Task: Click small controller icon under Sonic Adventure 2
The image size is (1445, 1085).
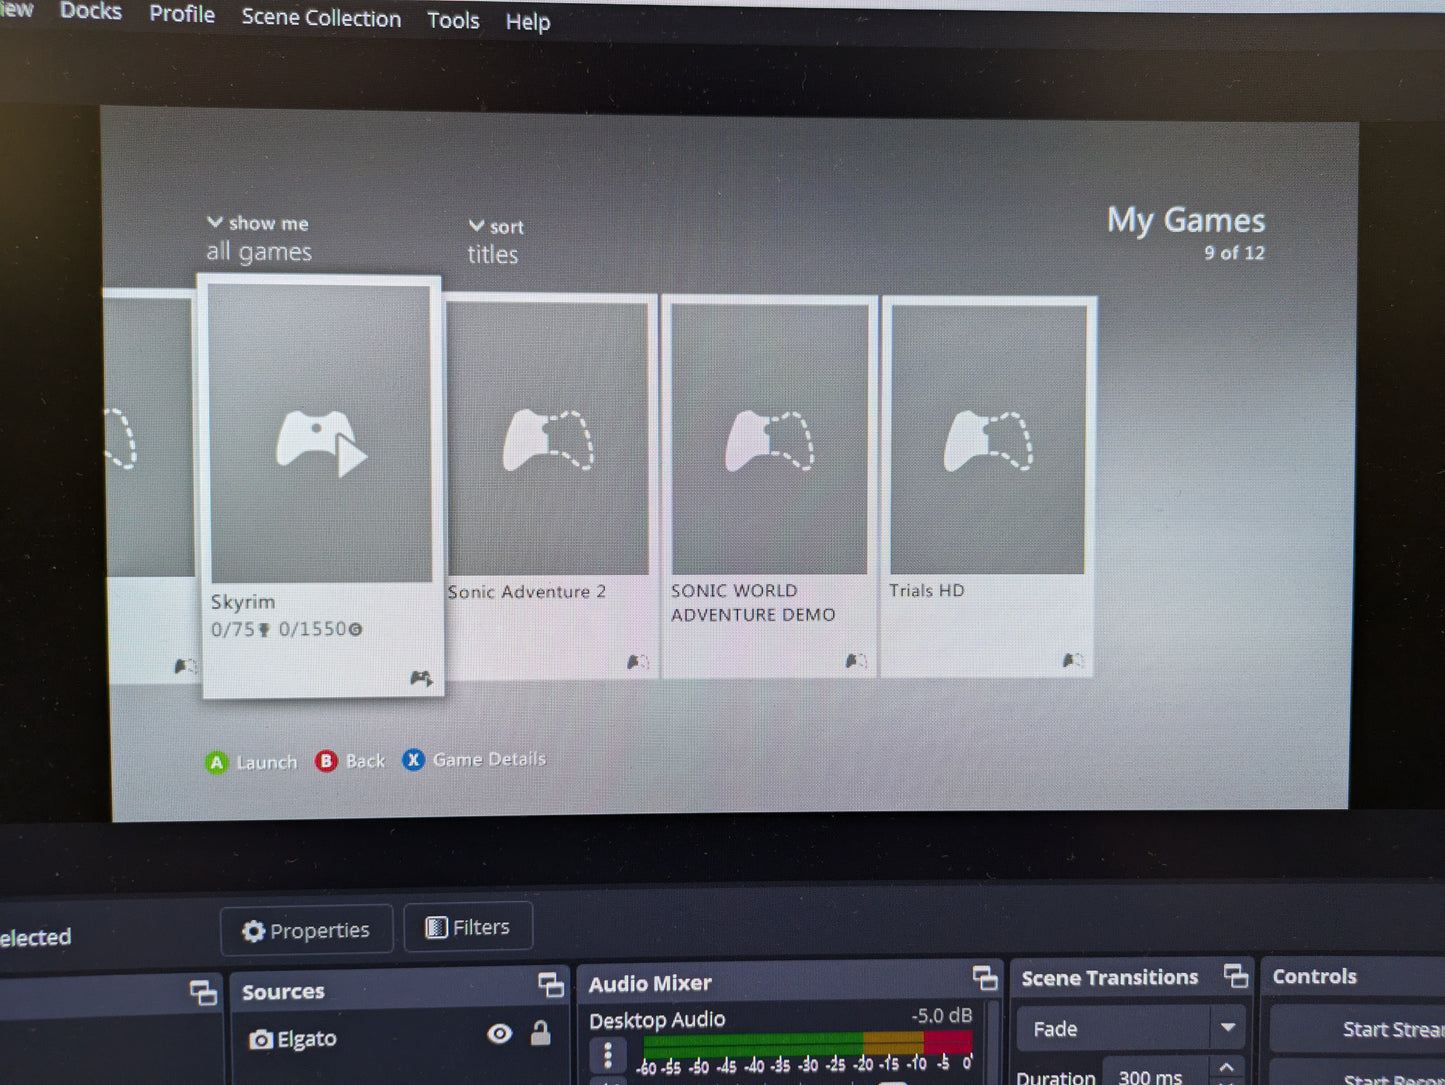Action: click(637, 662)
